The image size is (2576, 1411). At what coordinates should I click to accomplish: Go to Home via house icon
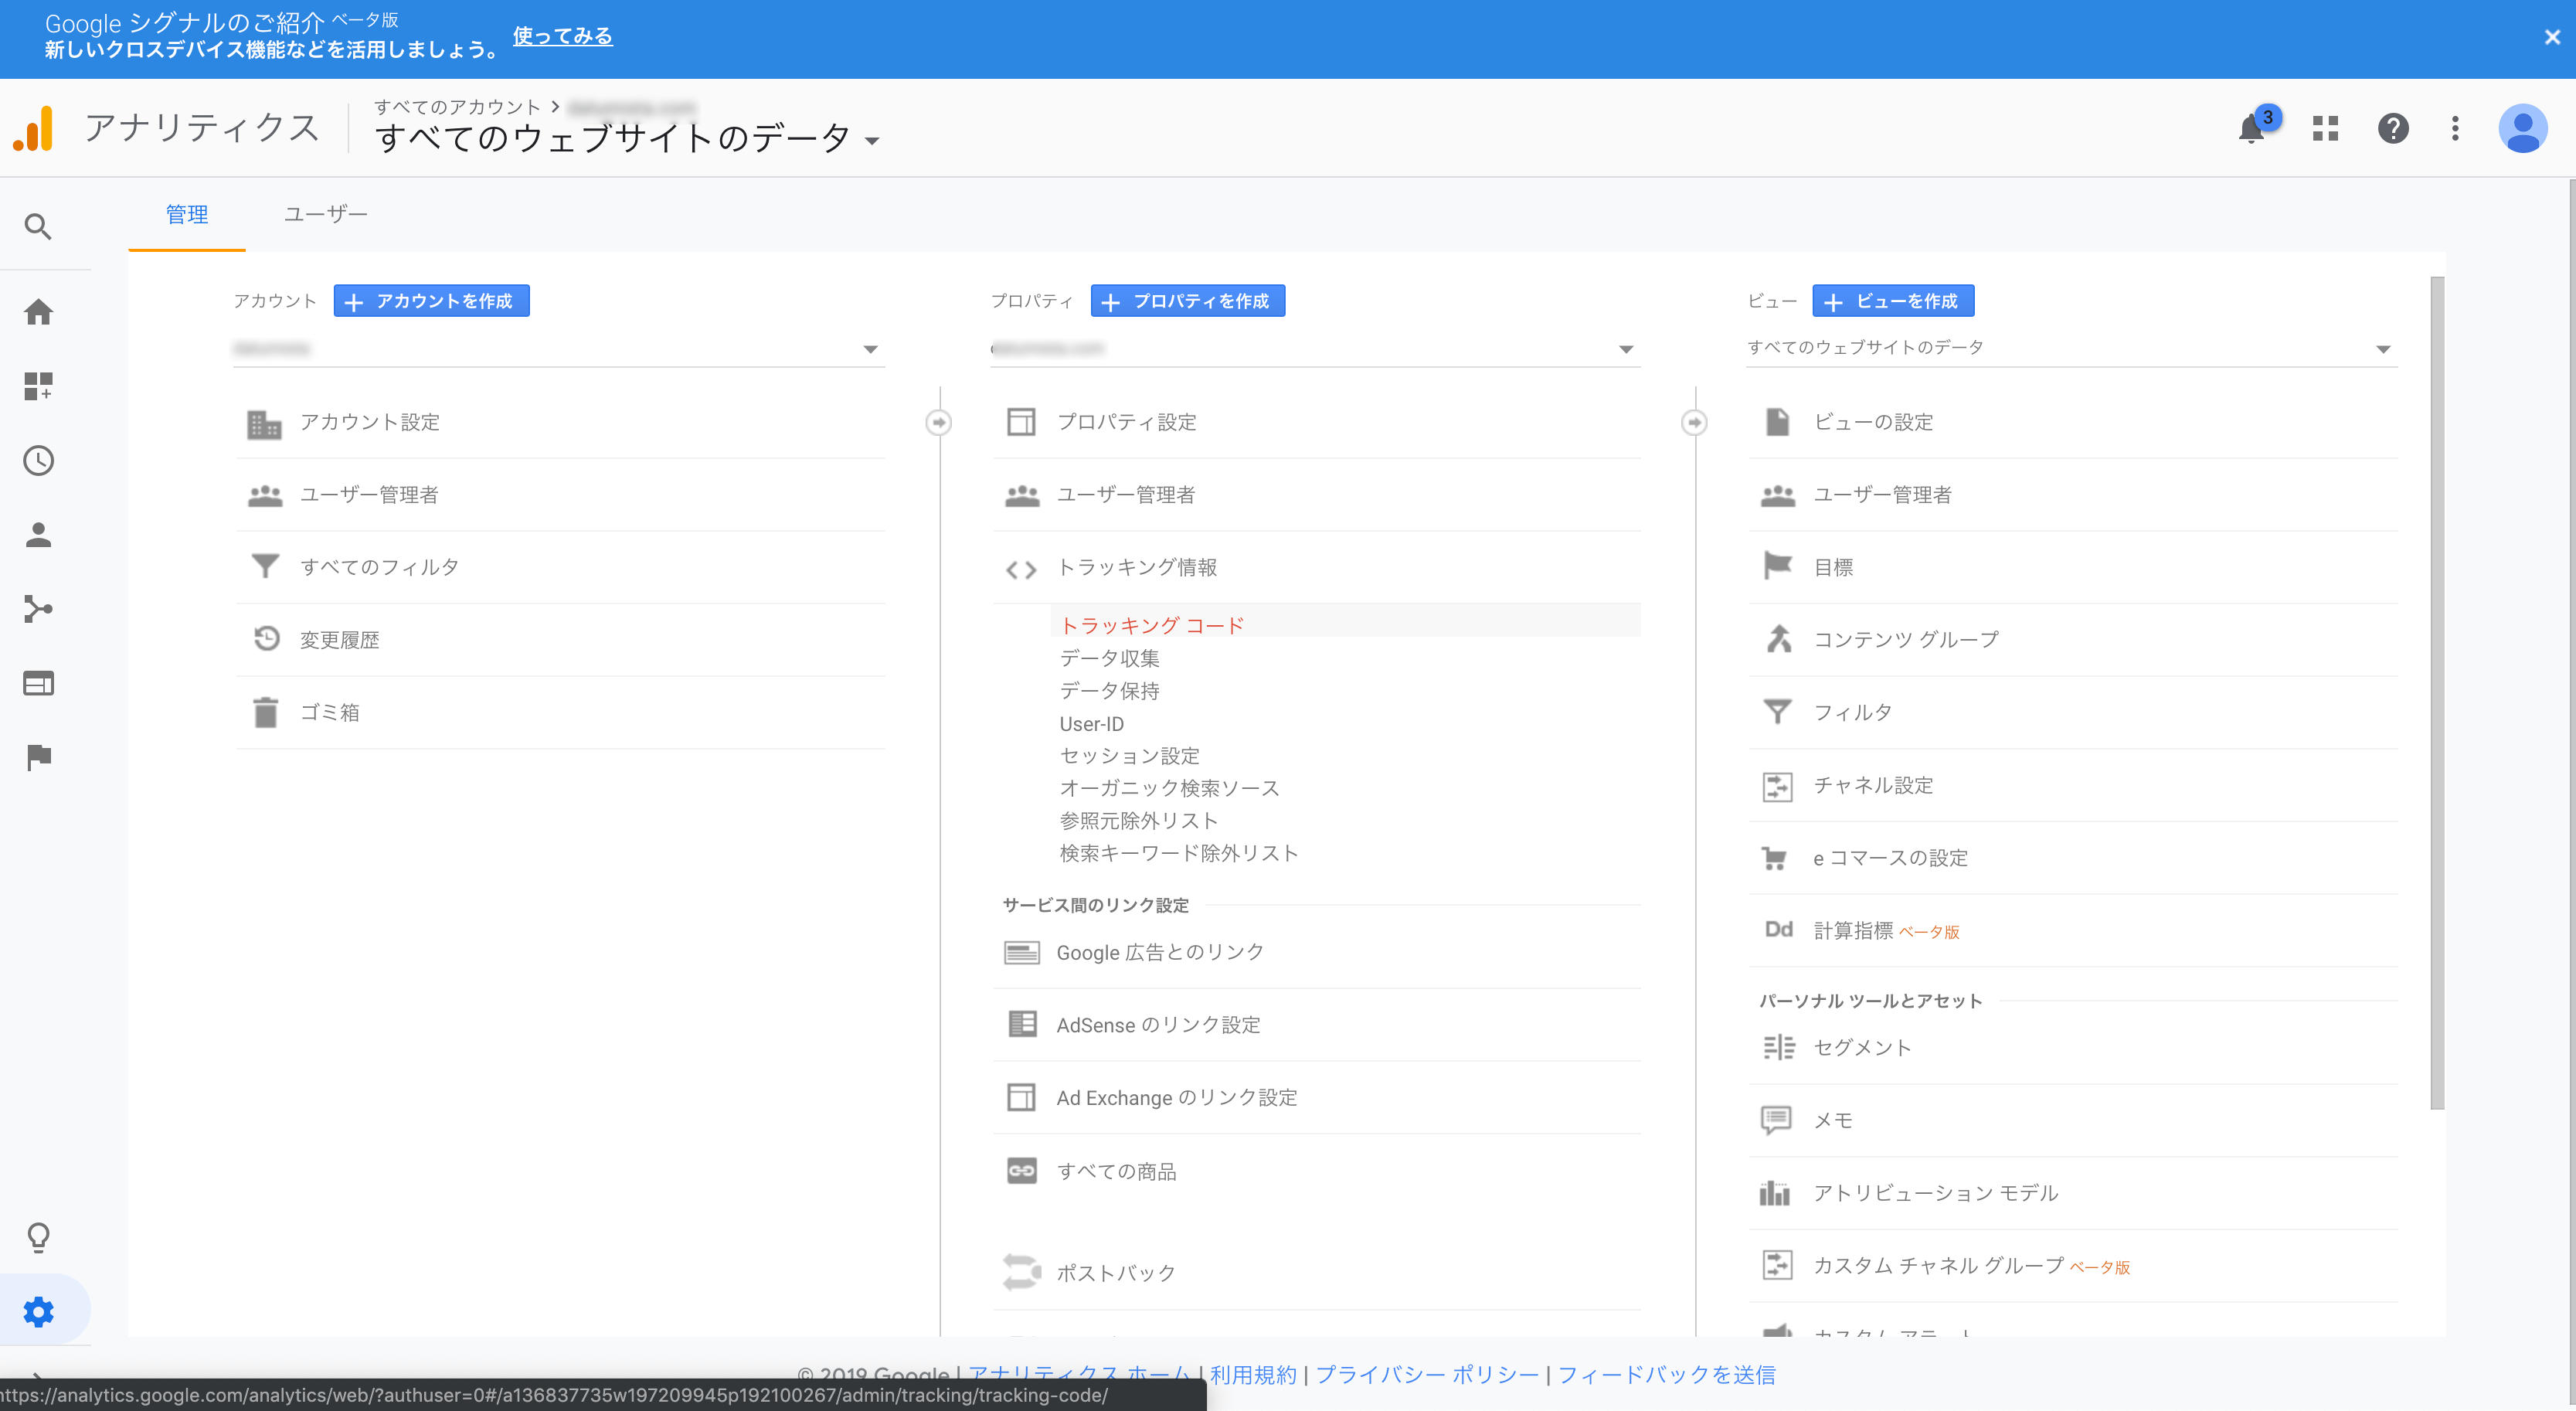(38, 312)
